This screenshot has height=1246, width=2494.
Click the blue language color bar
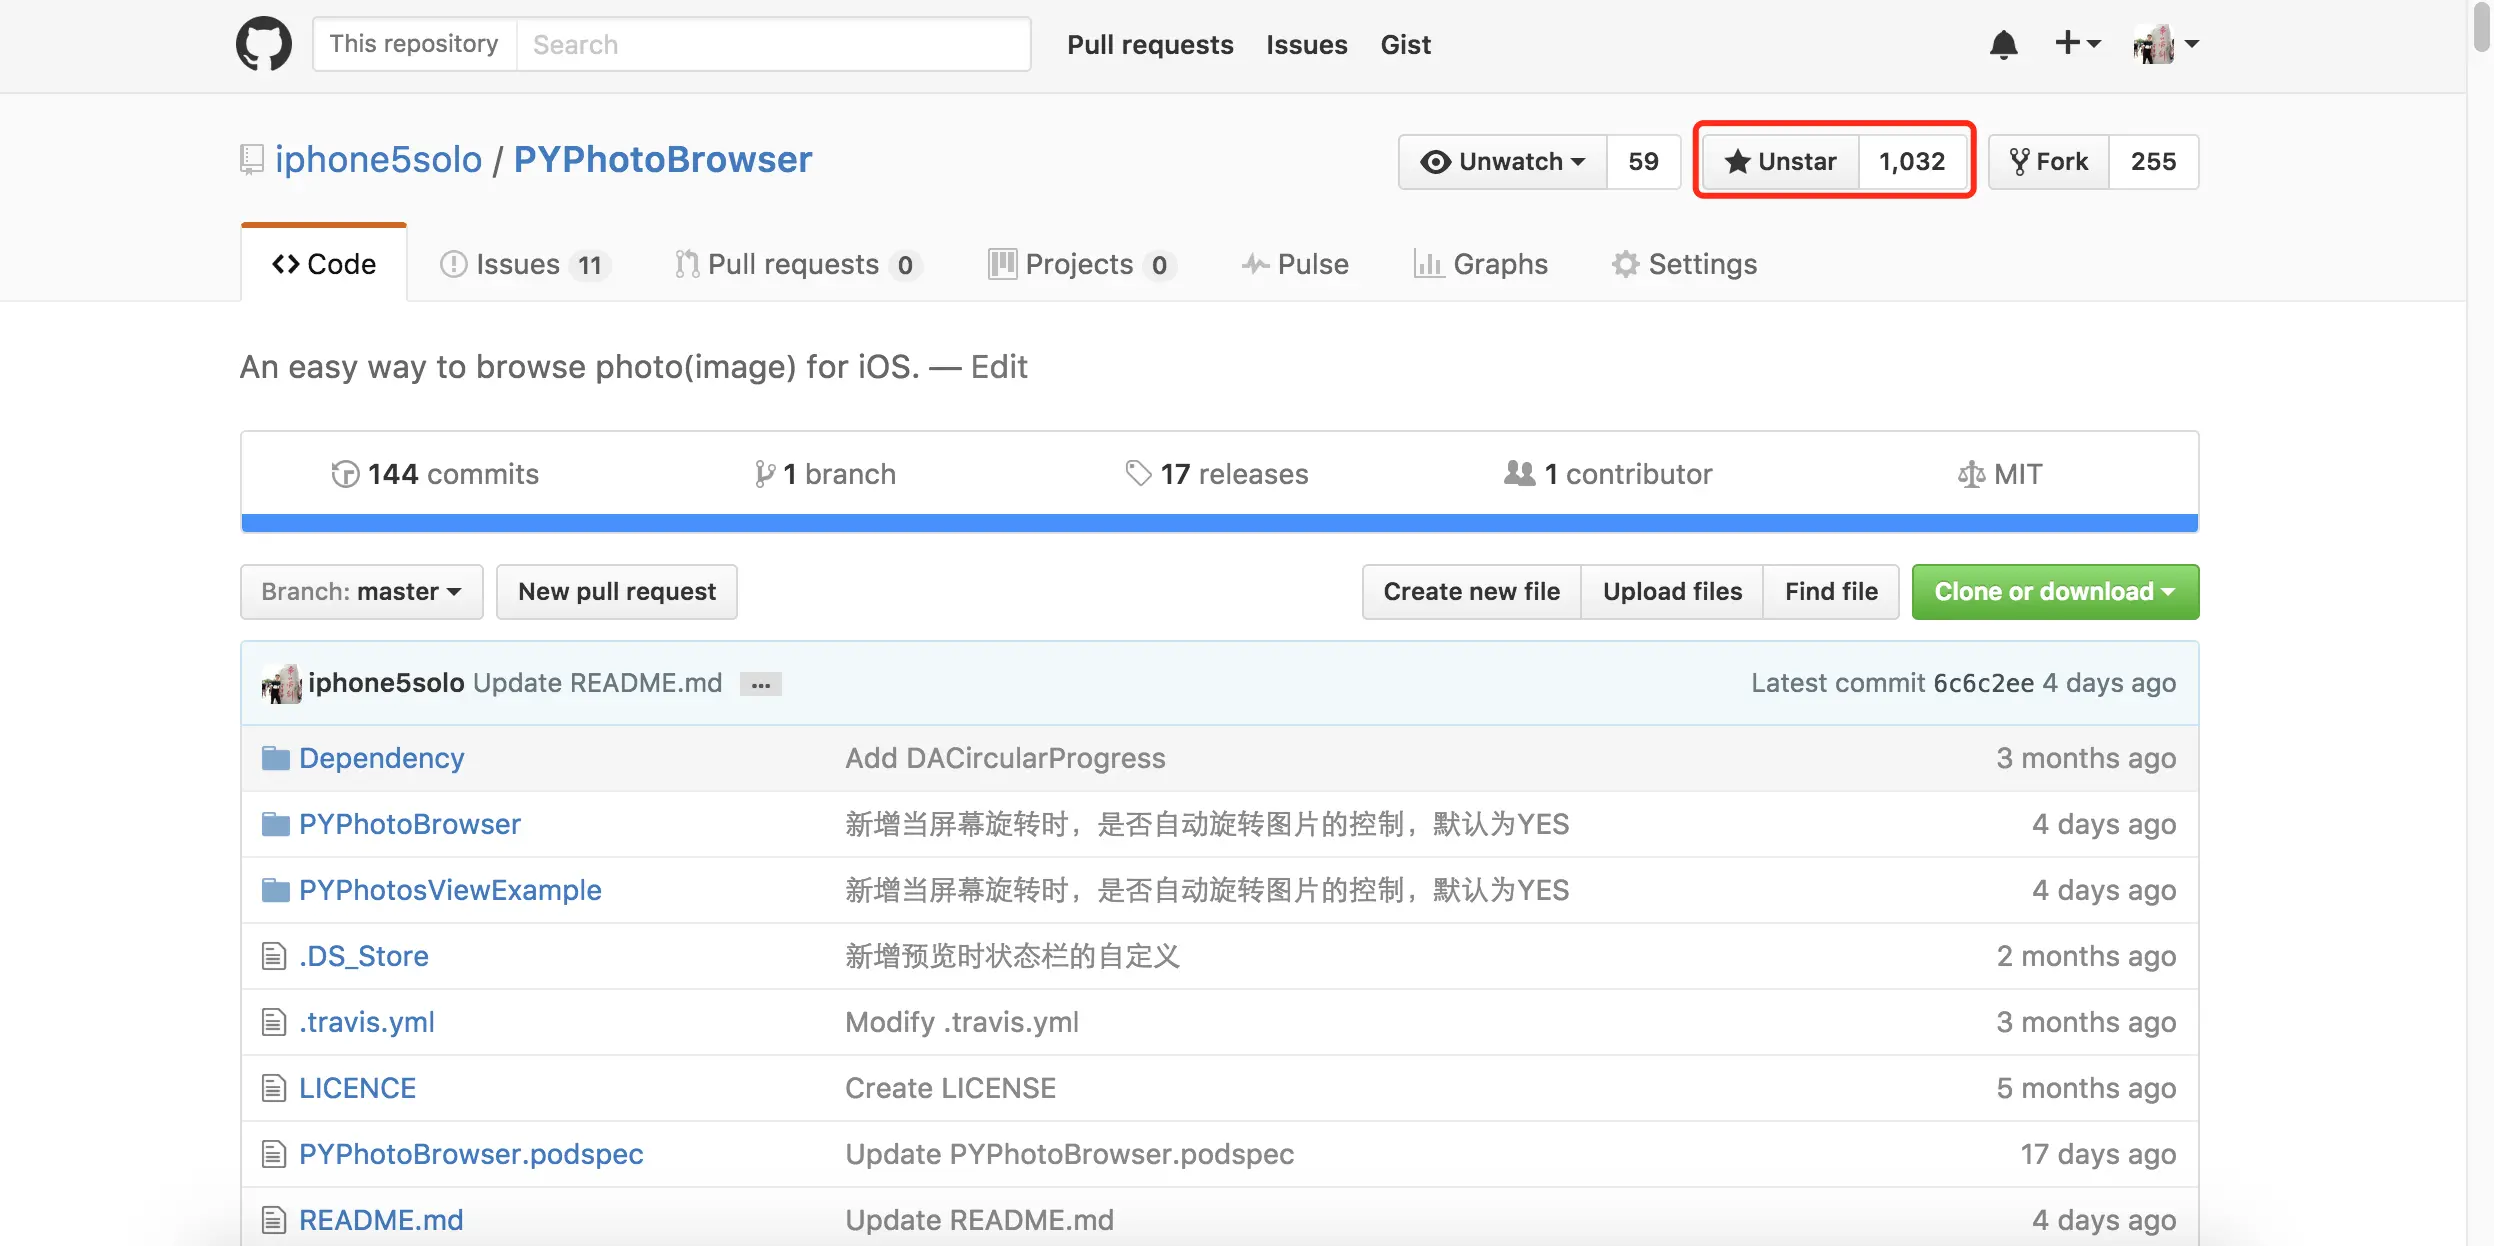[1219, 523]
